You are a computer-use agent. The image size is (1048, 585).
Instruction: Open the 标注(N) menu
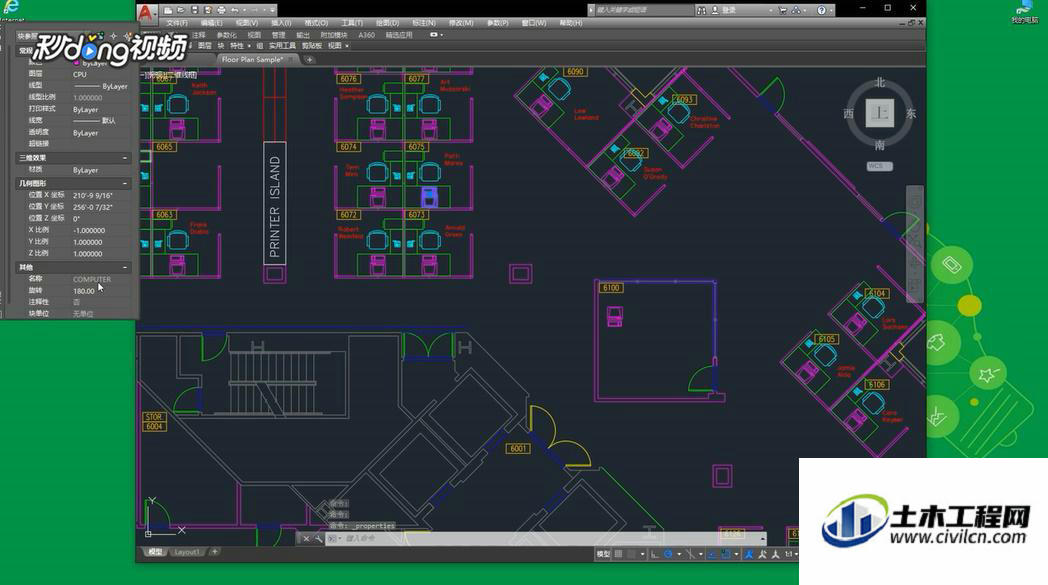pyautogui.click(x=424, y=23)
